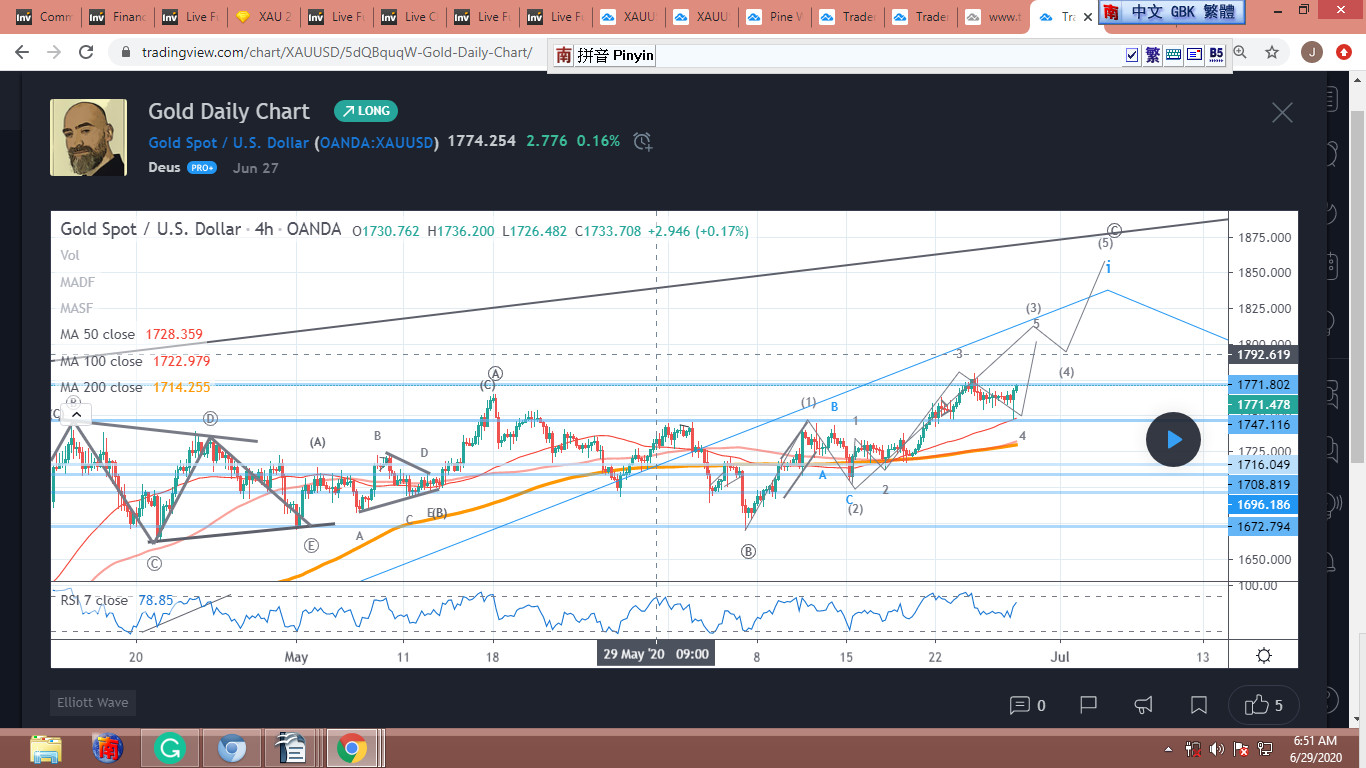The width and height of the screenshot is (1366, 768).
Task: Toggle the traditional Chinese 繁 button
Action: point(1152,55)
